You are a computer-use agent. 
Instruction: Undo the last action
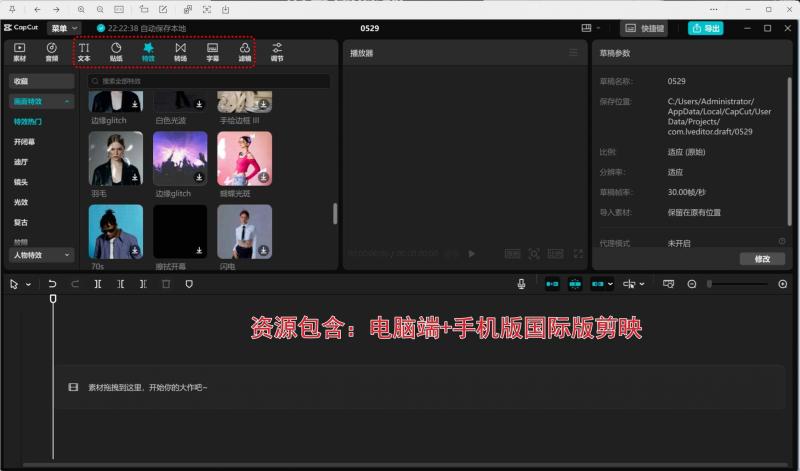[52, 284]
